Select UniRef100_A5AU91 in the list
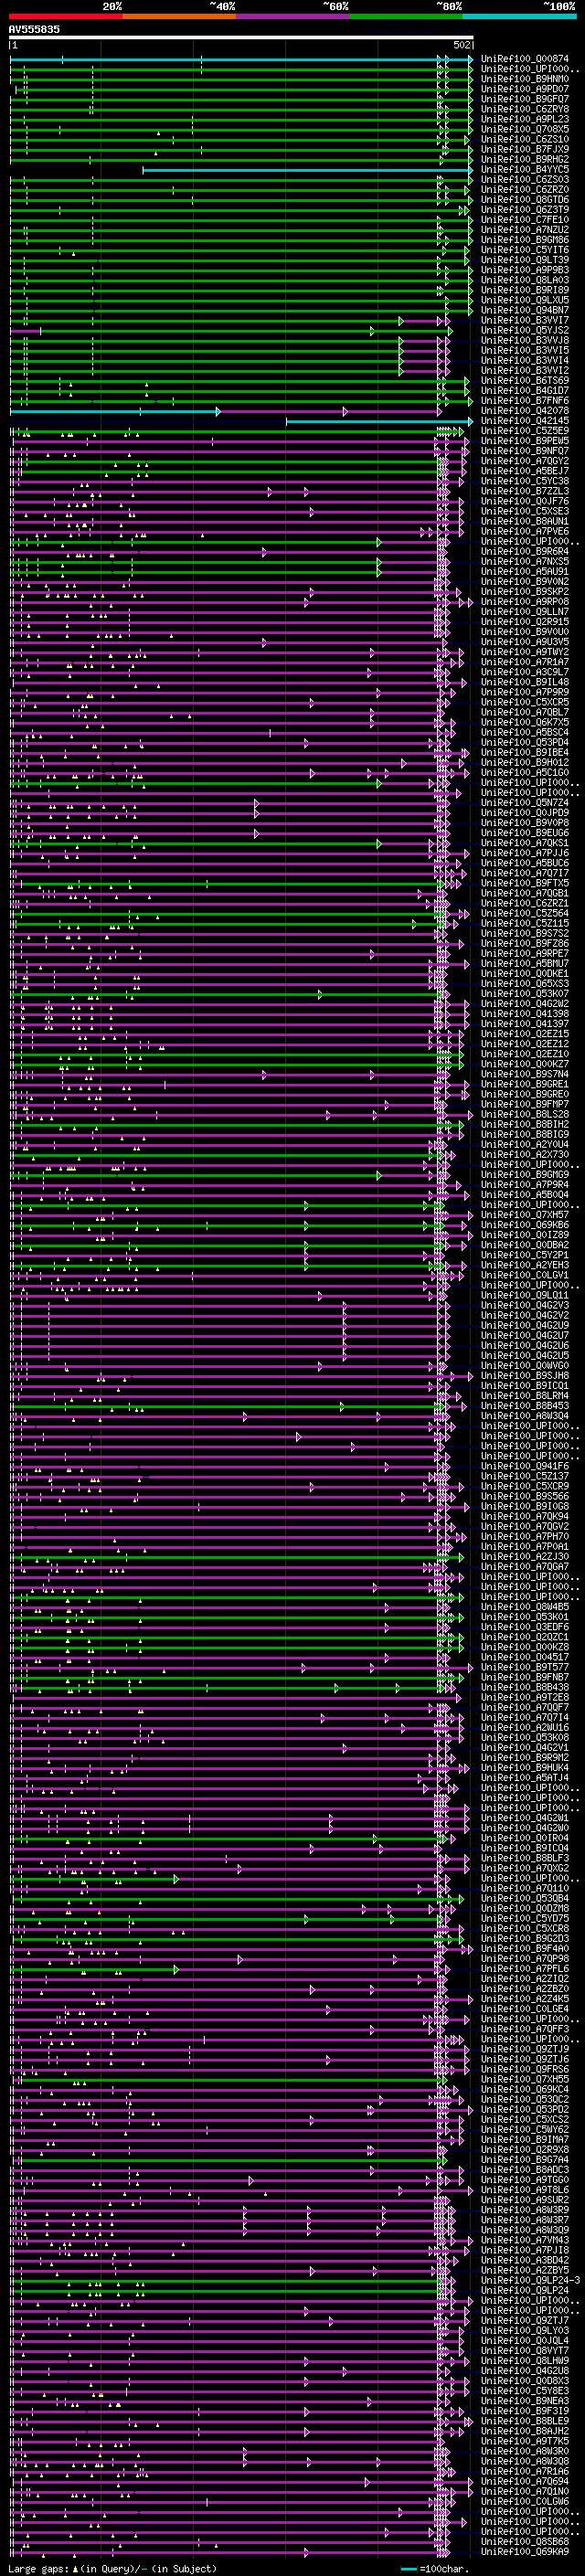Screen dimensions: 585x2576 (525, 571)
